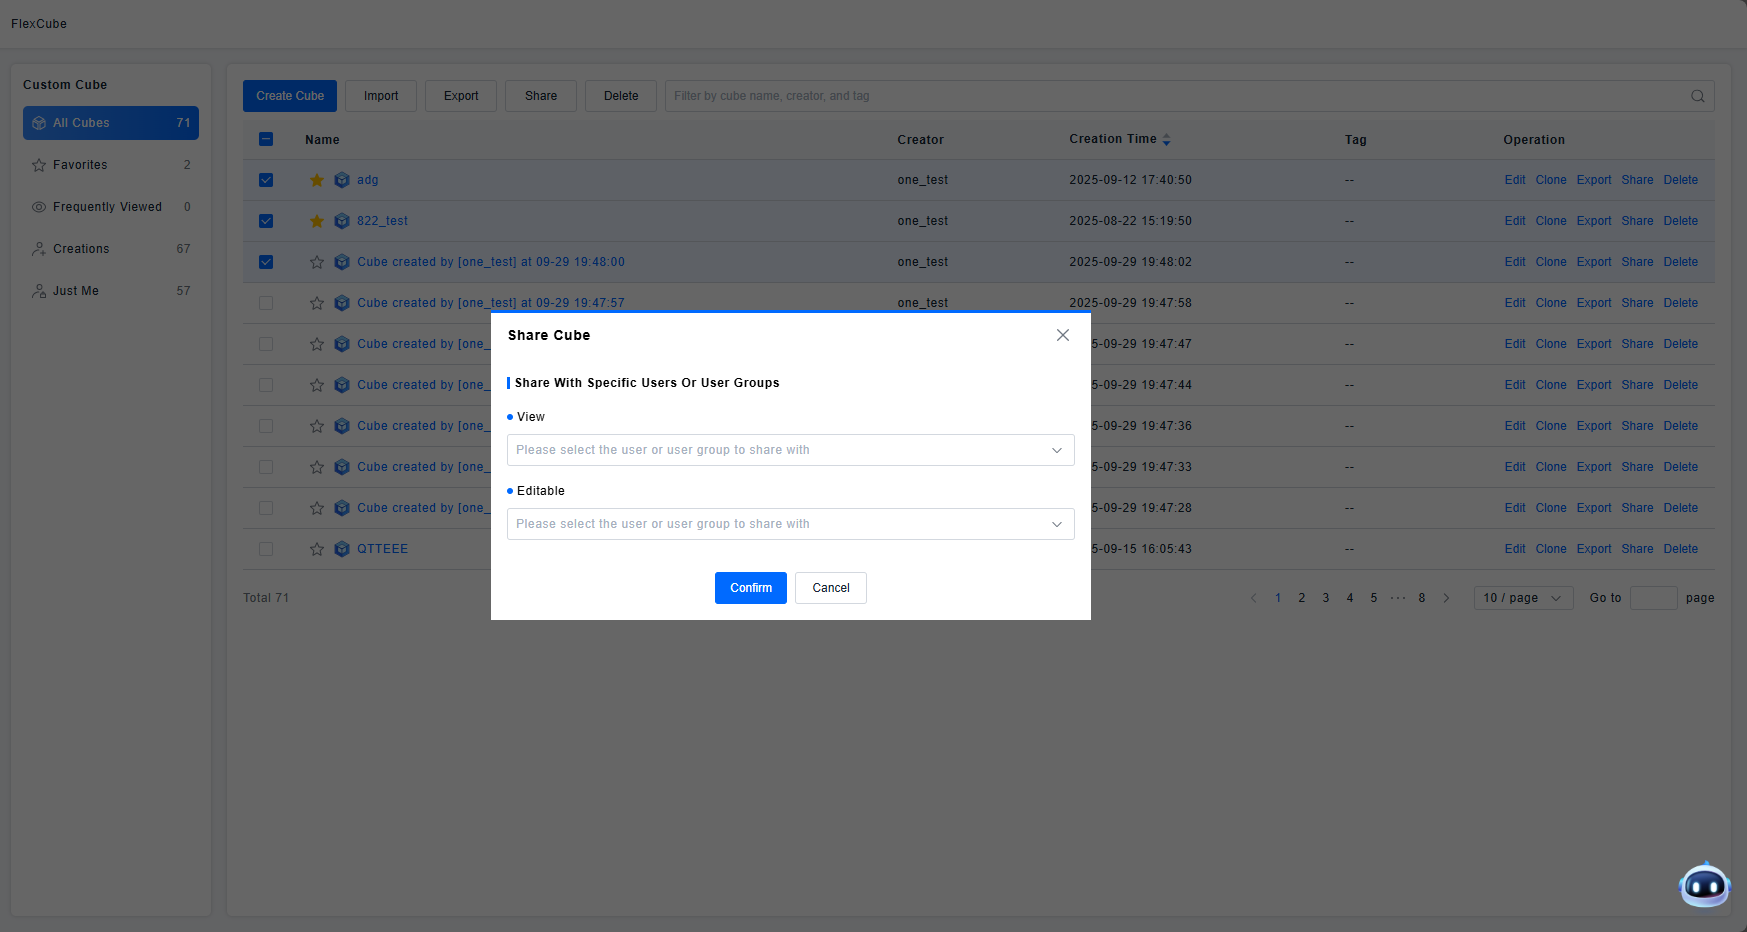Select Just Me in sidebar
This screenshot has height=932, width=1747.
pyautogui.click(x=76, y=291)
